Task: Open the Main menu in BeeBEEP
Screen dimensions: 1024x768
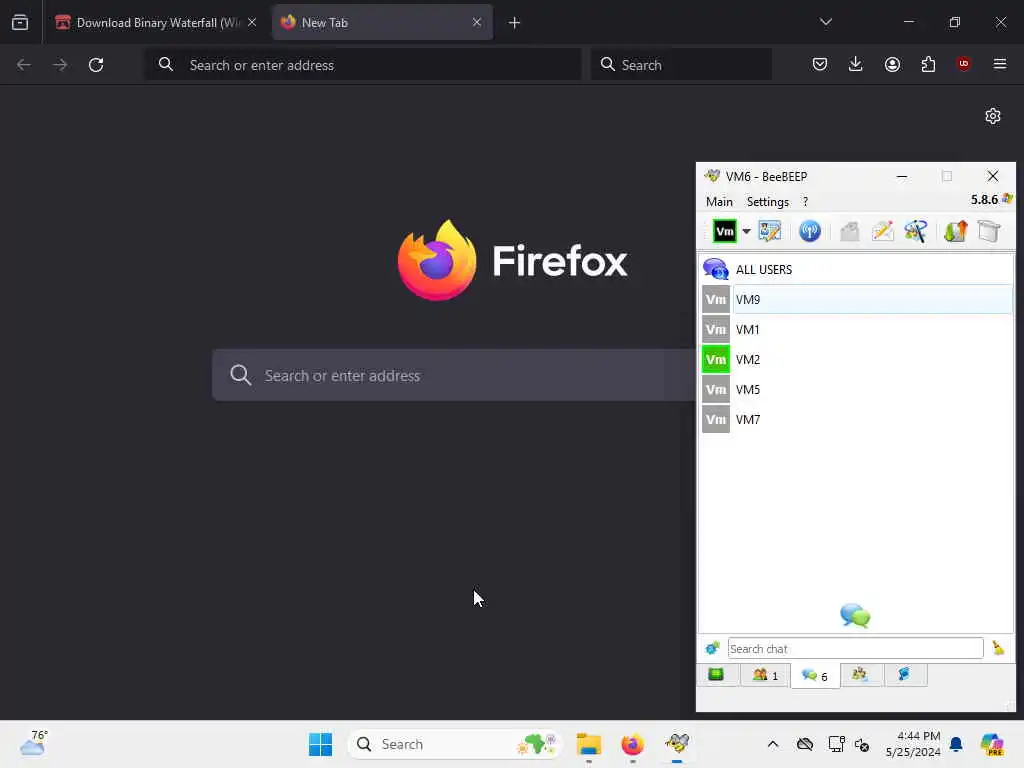Action: (719, 202)
